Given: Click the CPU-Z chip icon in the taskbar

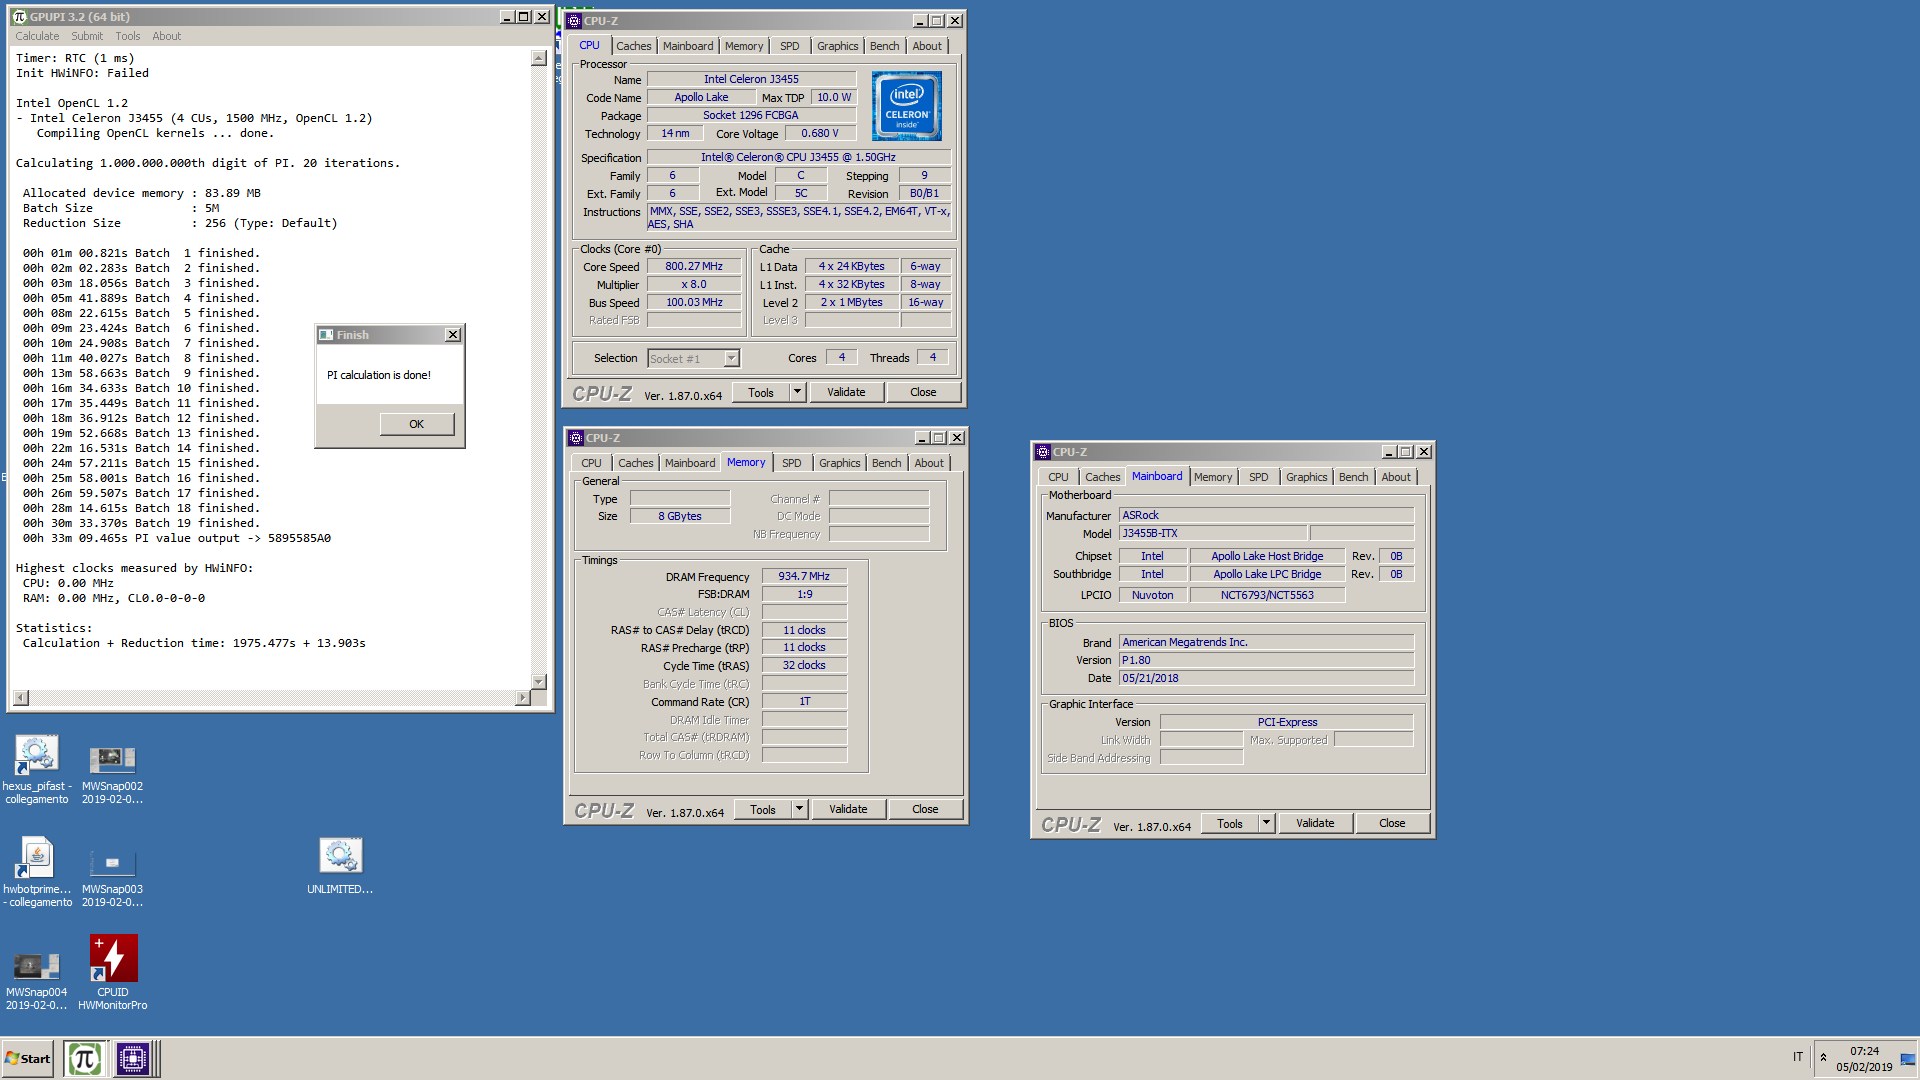Looking at the screenshot, I should pyautogui.click(x=132, y=1058).
